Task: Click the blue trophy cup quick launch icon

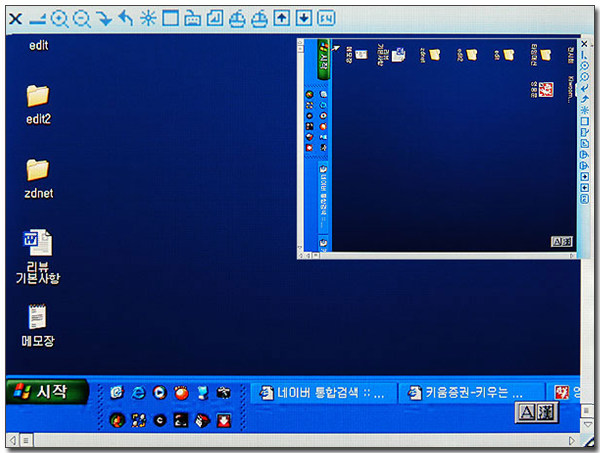Action: point(202,393)
